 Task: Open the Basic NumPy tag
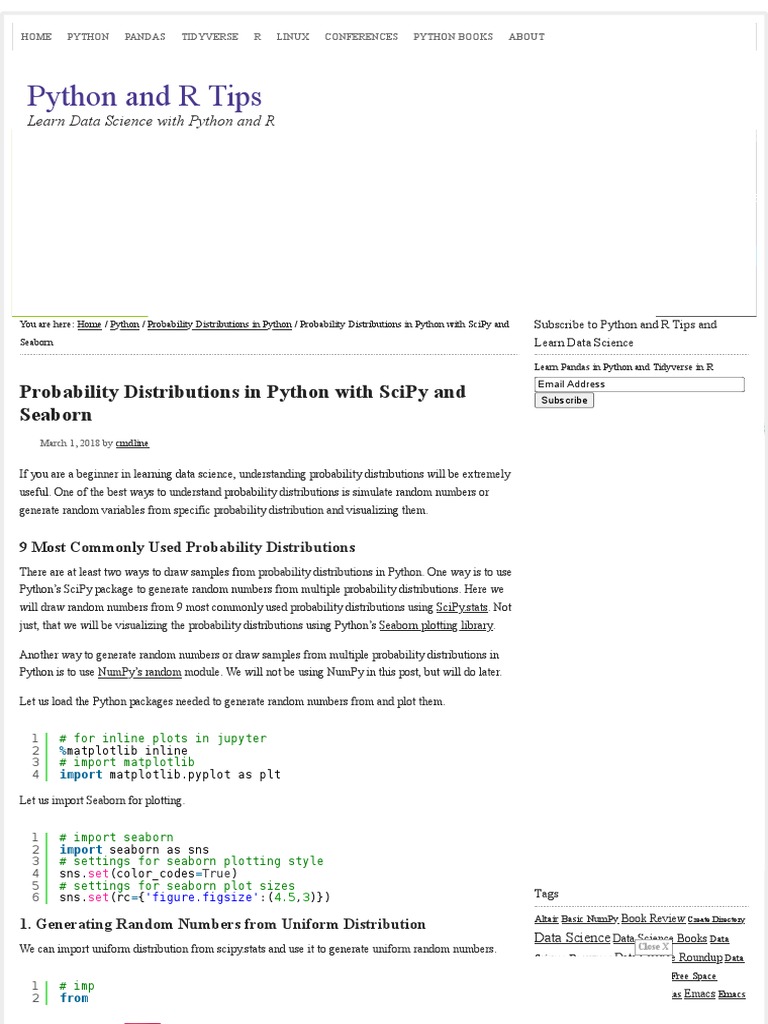click(x=590, y=919)
